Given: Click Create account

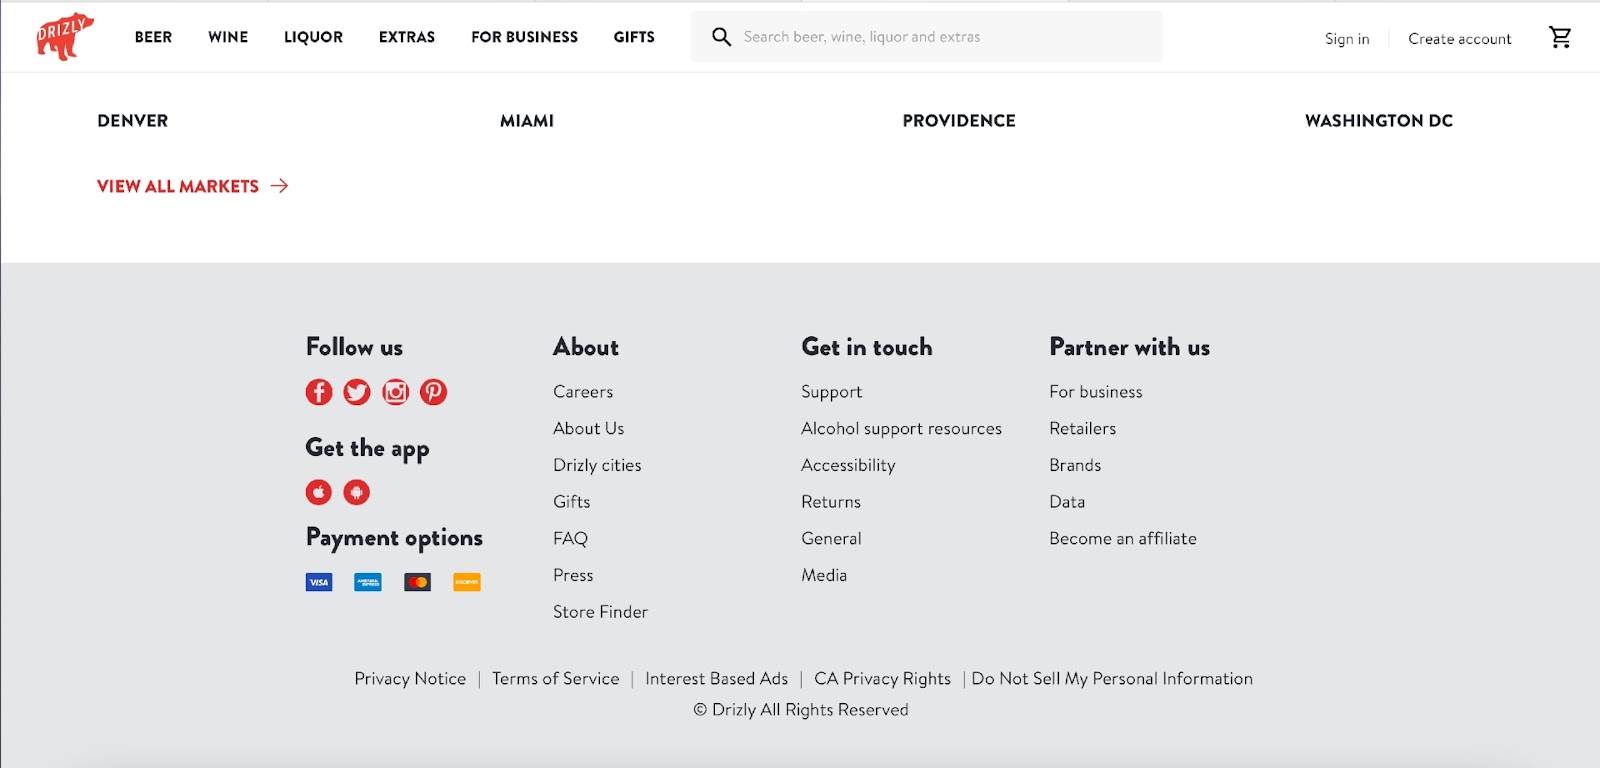Looking at the screenshot, I should coord(1460,39).
